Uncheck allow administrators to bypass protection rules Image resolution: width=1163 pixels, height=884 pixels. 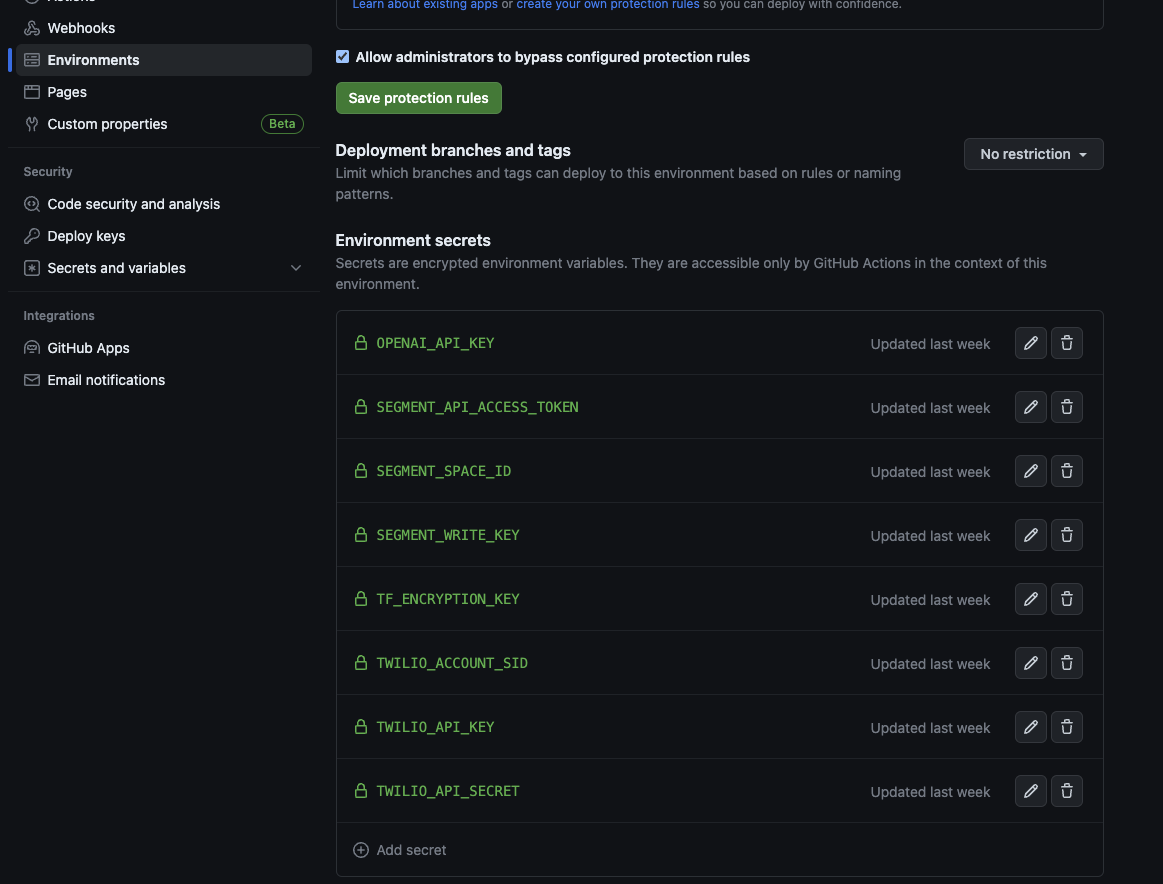pos(343,57)
